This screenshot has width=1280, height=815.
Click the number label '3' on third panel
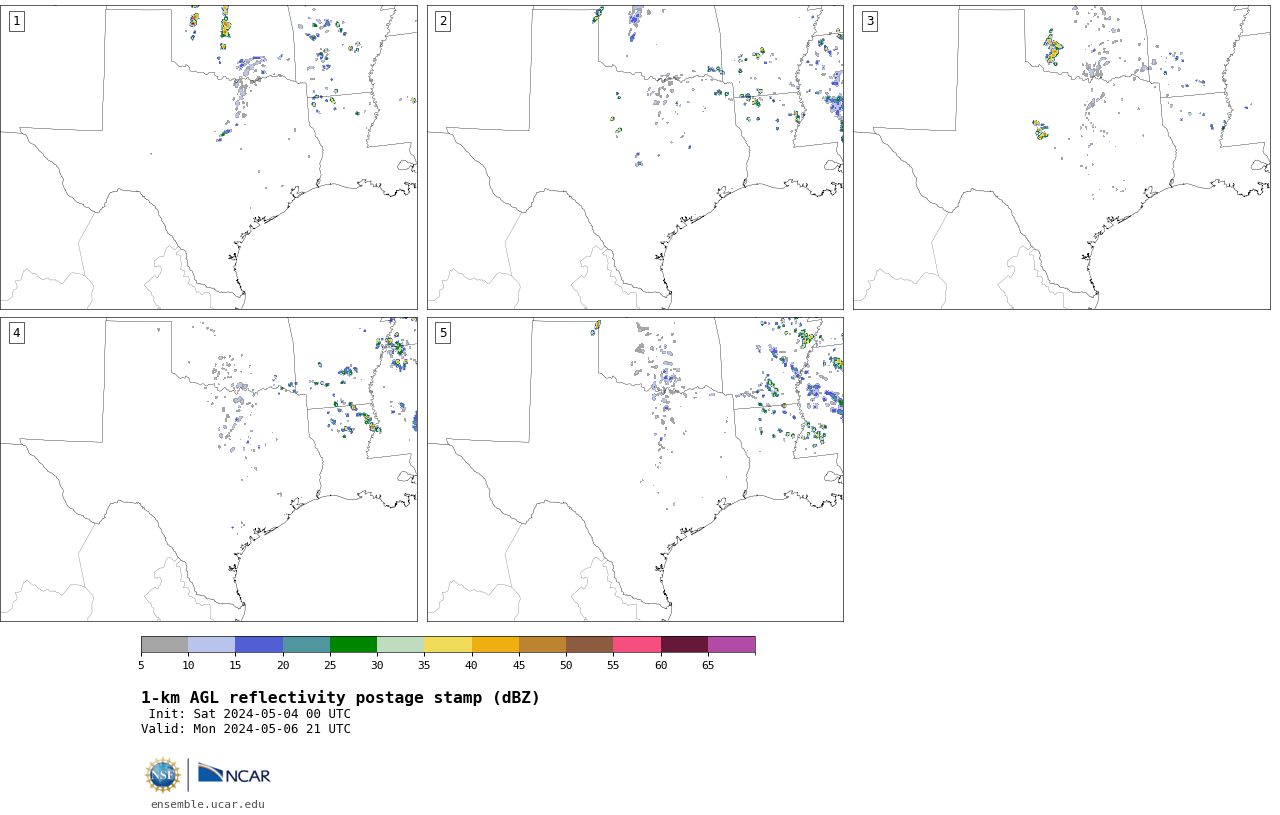870,21
